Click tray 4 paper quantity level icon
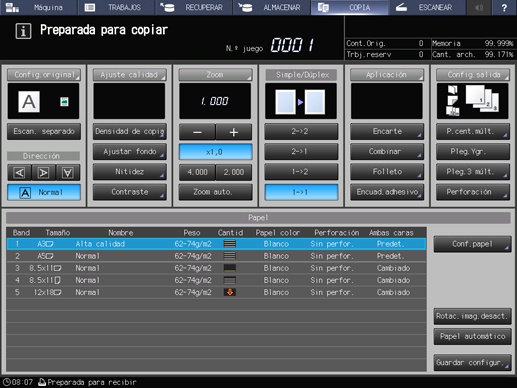The width and height of the screenshot is (517, 388). [230, 280]
